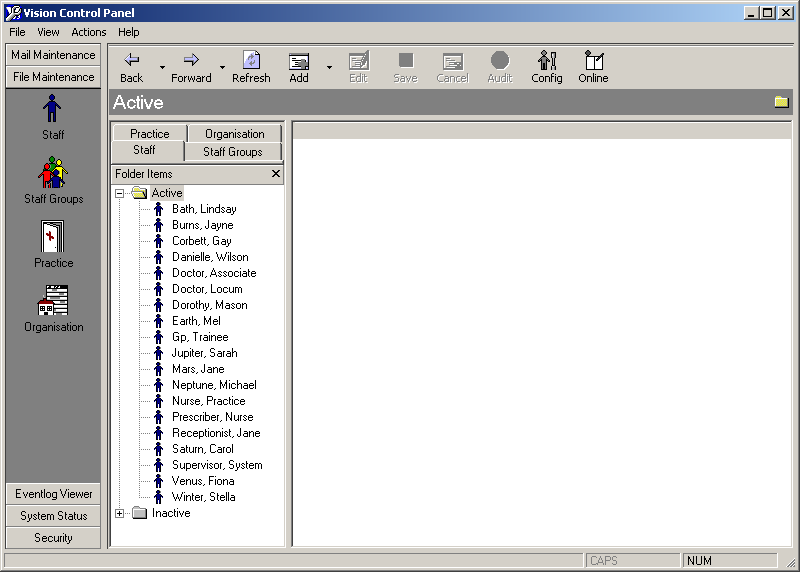Open the Forward history dropdown arrow

pyautogui.click(x=222, y=67)
